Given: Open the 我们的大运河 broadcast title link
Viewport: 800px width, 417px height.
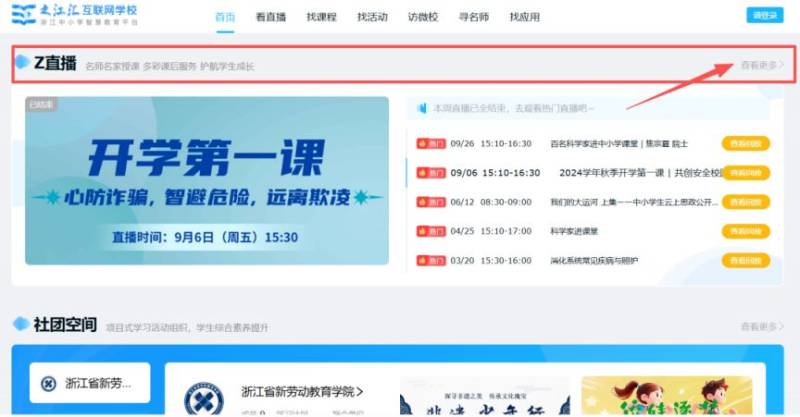Looking at the screenshot, I should pos(634,202).
